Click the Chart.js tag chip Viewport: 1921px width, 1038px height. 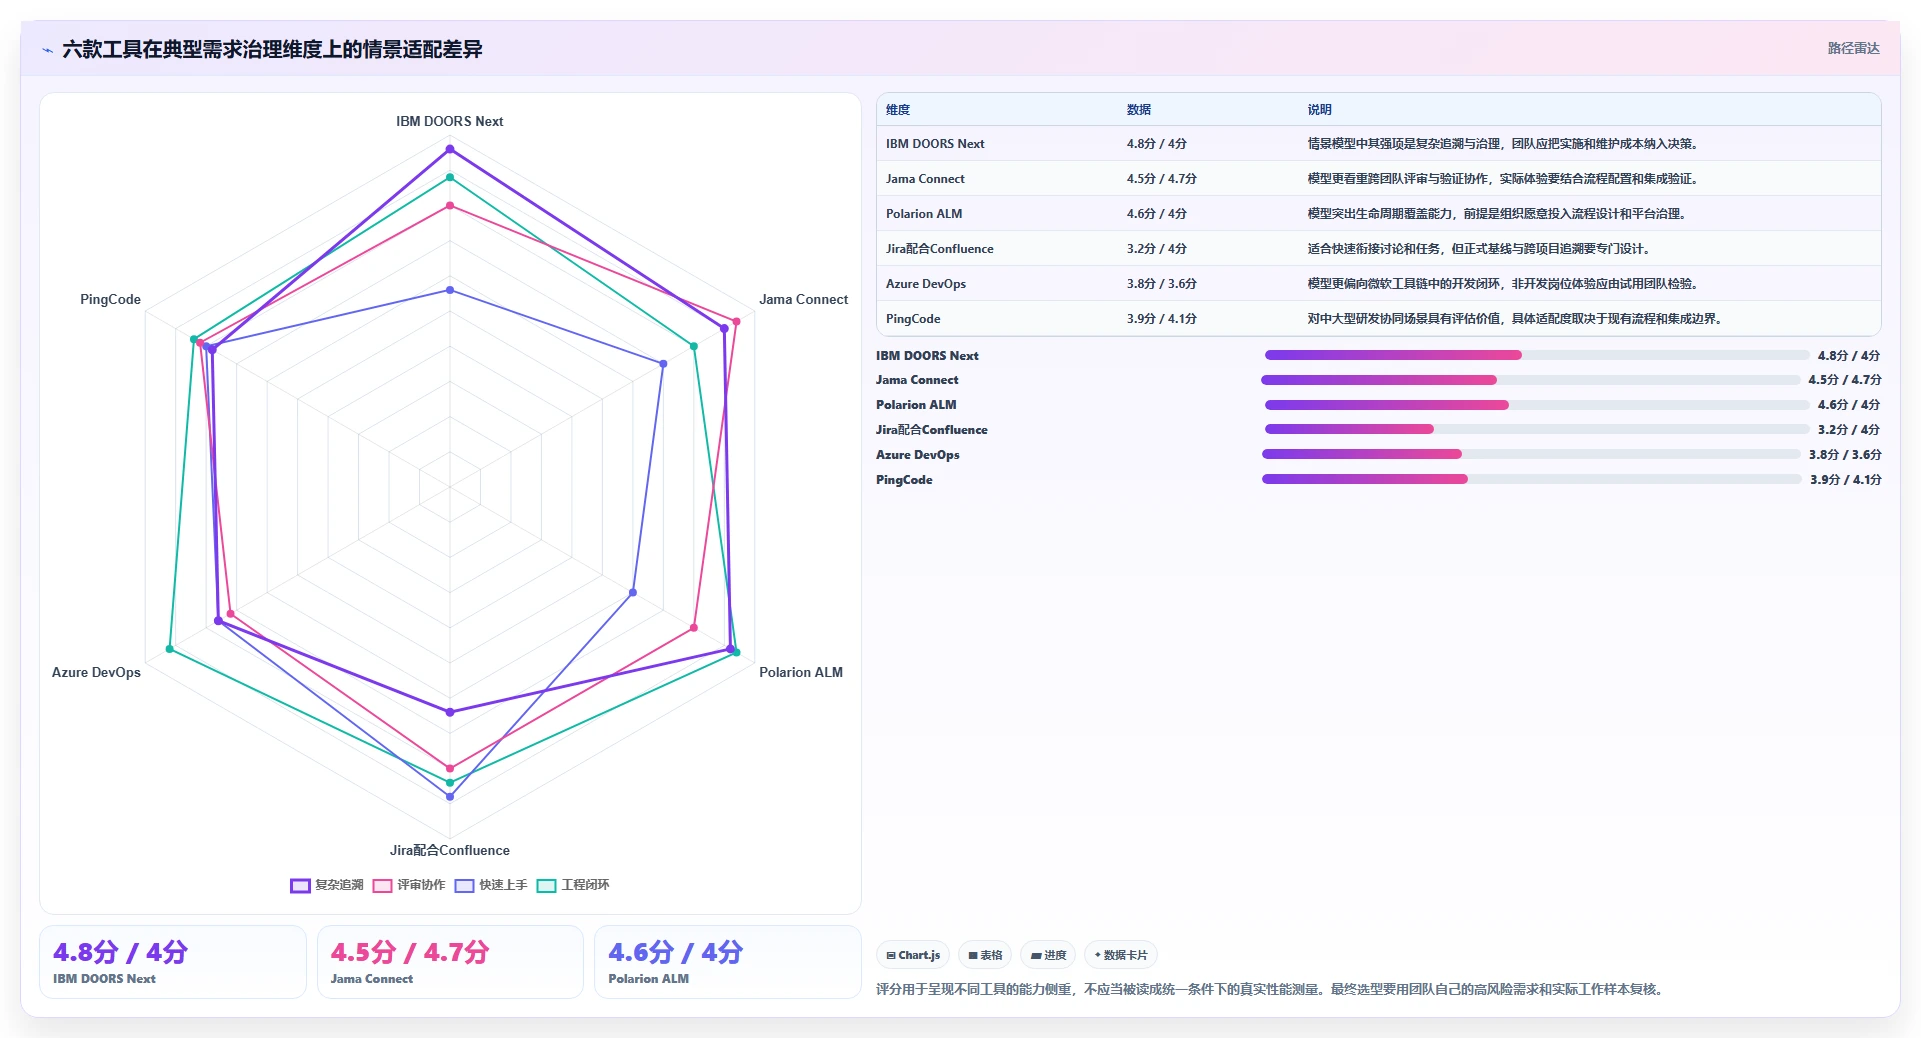pos(913,955)
